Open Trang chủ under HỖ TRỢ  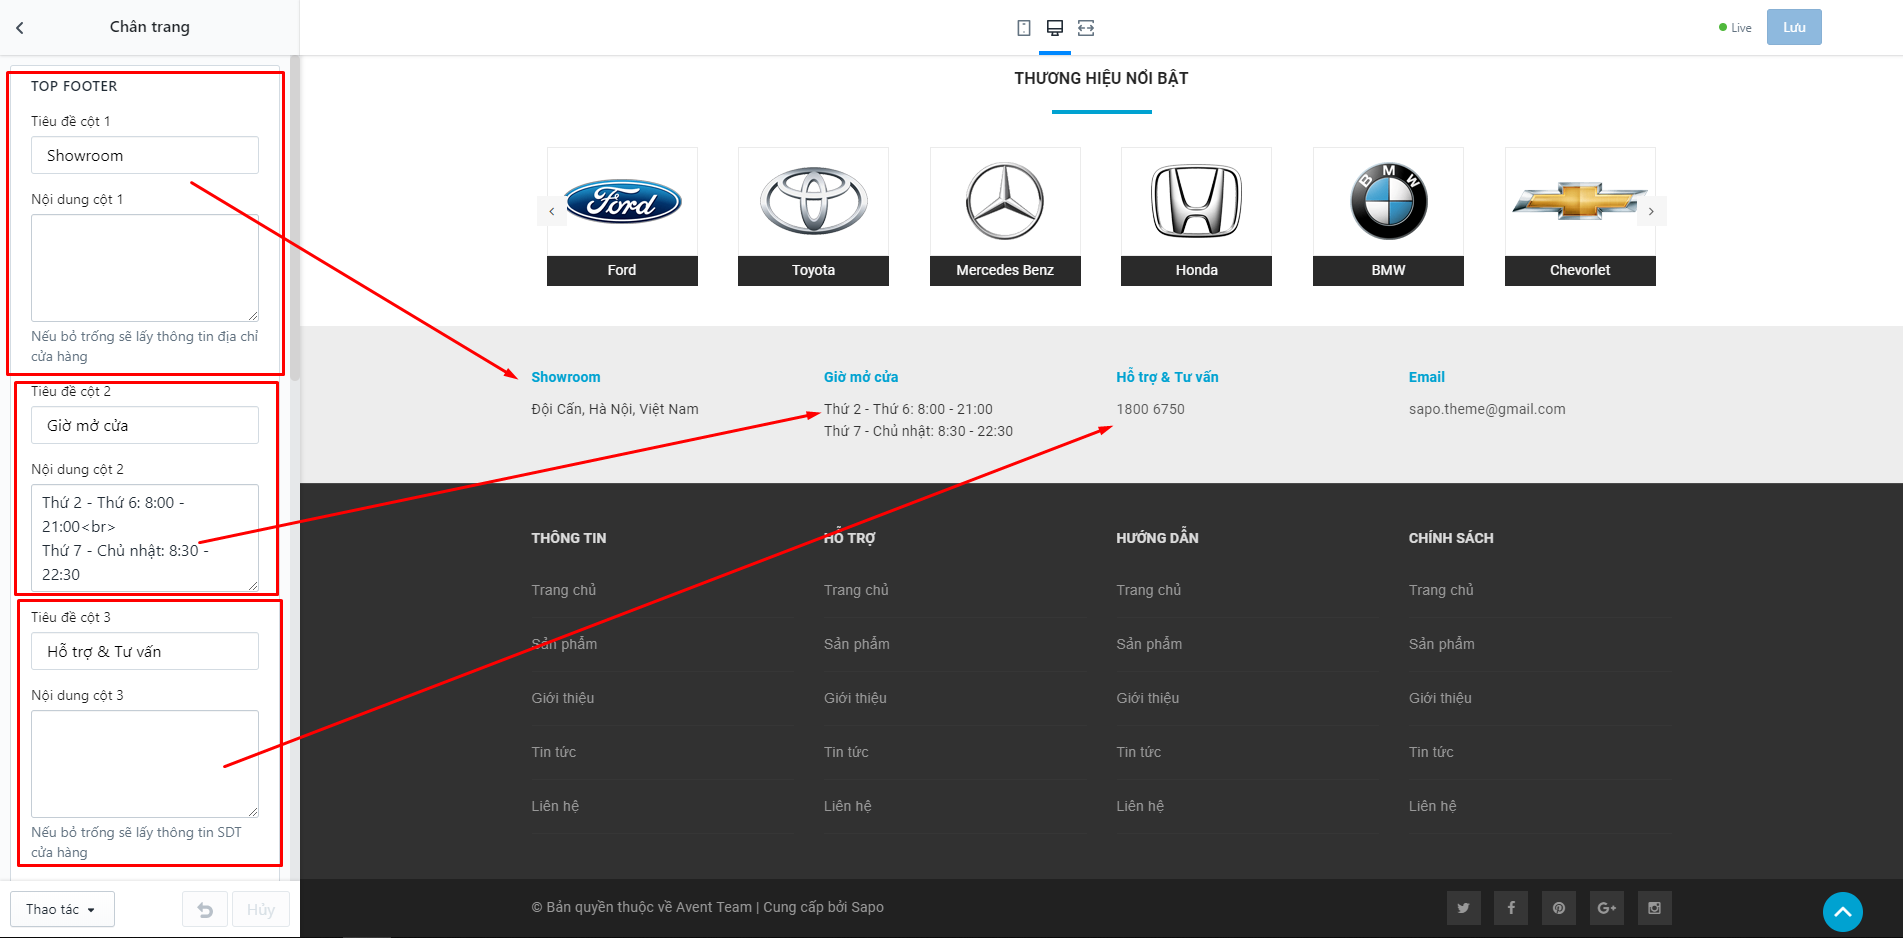tap(856, 590)
